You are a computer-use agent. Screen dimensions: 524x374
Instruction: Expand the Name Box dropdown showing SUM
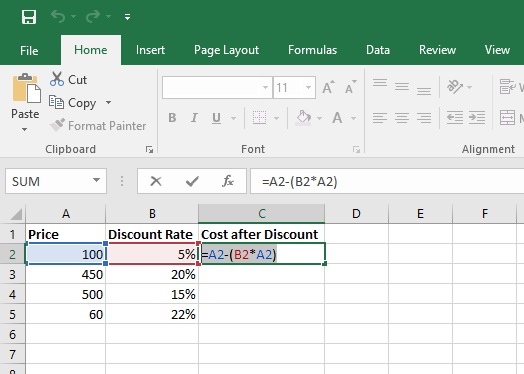(96, 180)
